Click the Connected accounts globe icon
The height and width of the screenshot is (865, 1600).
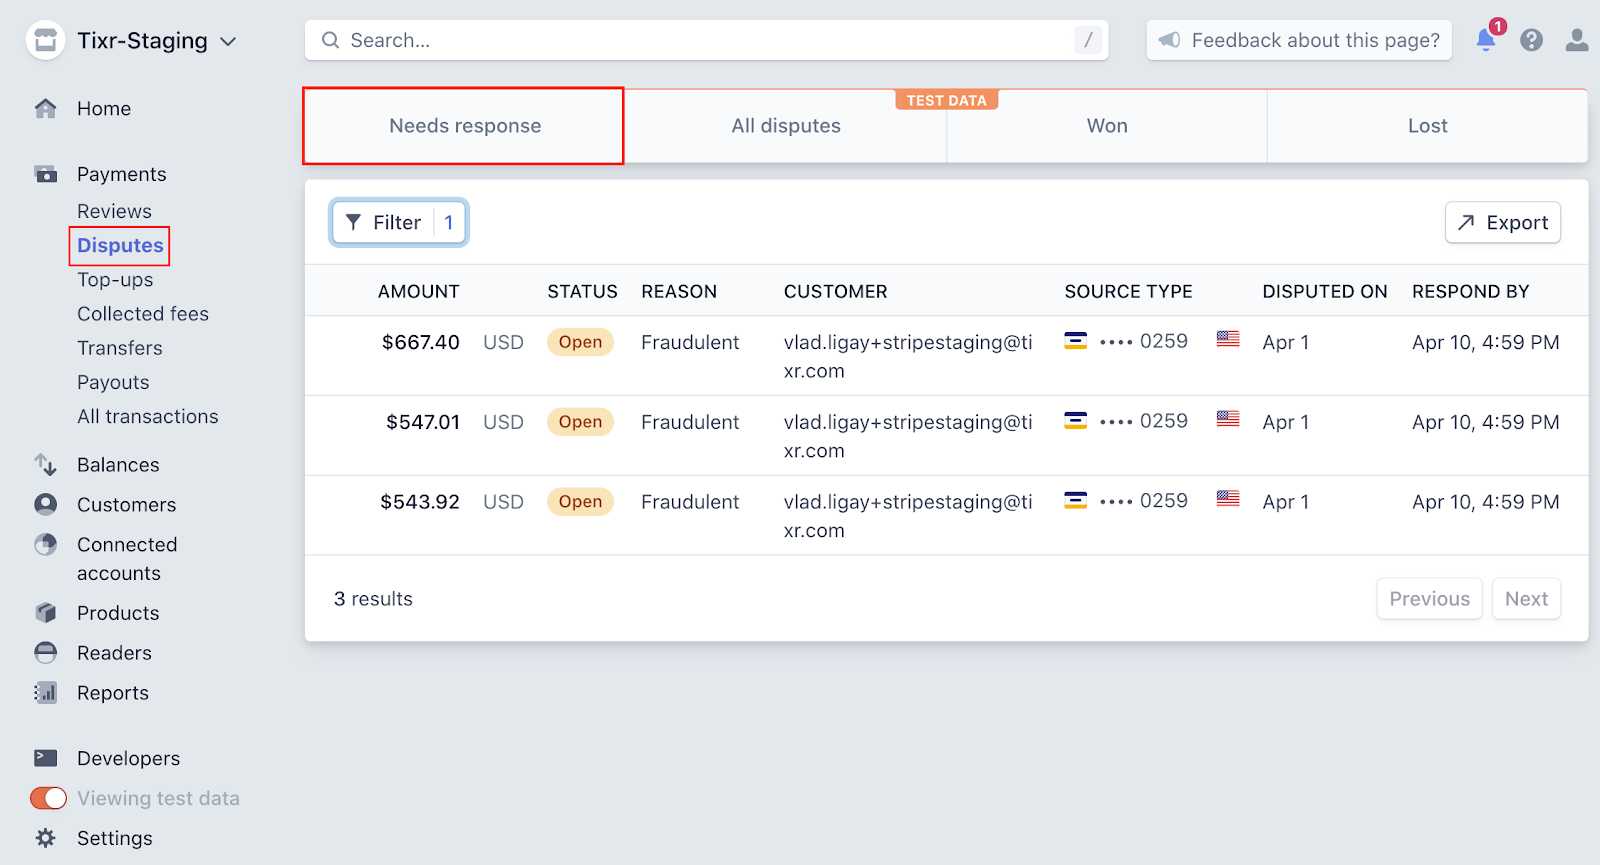coord(45,544)
